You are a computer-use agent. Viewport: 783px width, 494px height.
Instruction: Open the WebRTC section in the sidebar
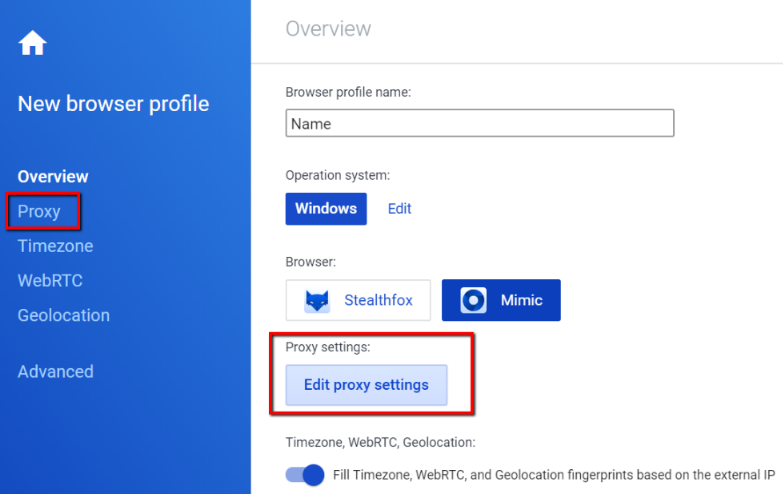pyautogui.click(x=50, y=281)
